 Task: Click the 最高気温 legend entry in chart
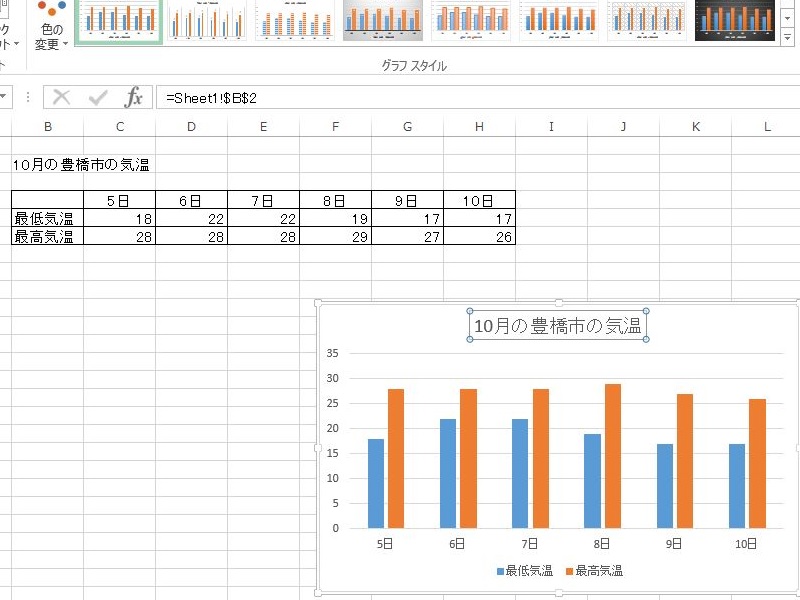pyautogui.click(x=594, y=571)
